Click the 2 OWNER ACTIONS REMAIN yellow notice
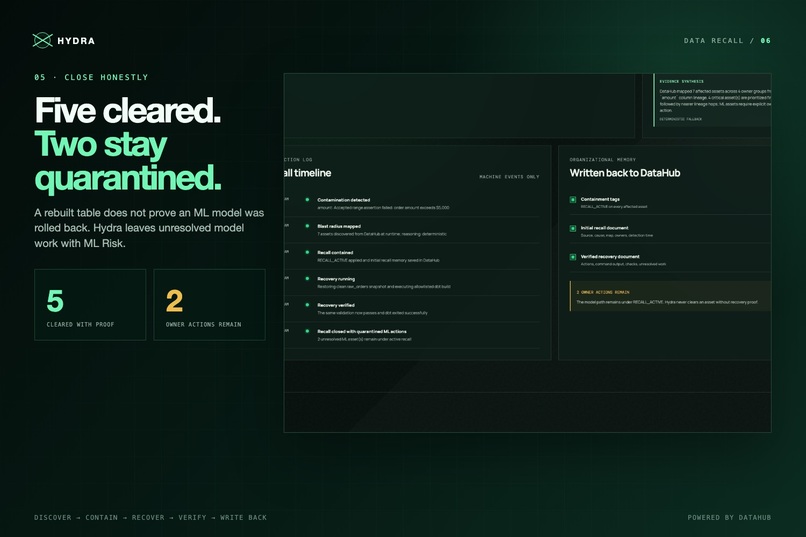 point(670,297)
